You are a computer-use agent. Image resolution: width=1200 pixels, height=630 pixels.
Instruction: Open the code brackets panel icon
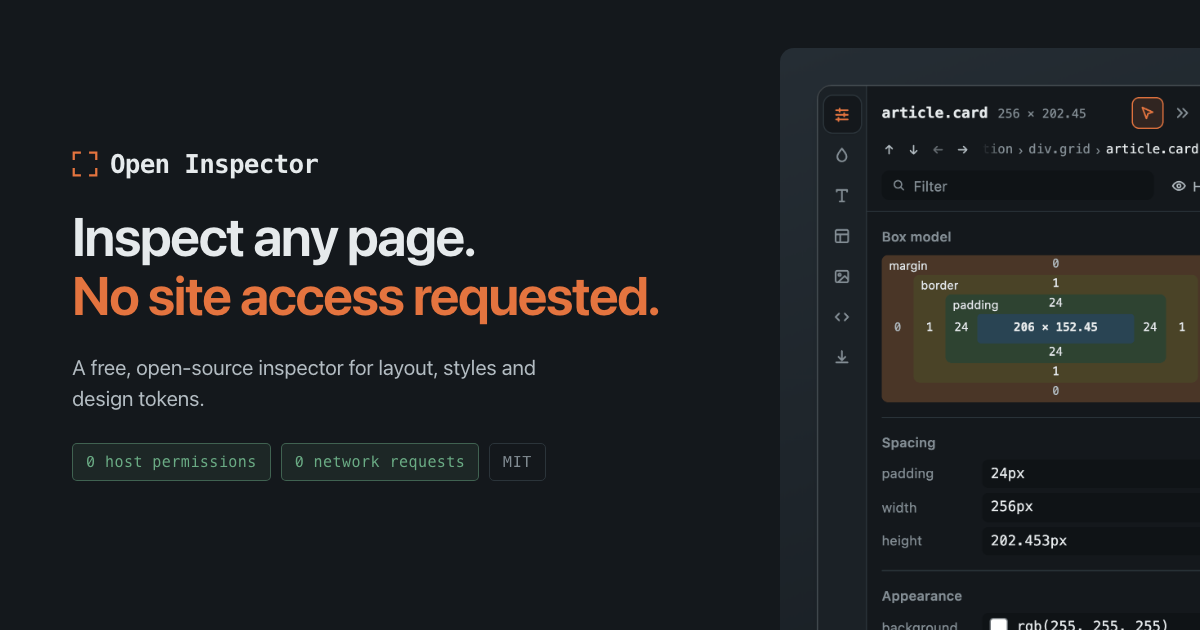point(842,317)
